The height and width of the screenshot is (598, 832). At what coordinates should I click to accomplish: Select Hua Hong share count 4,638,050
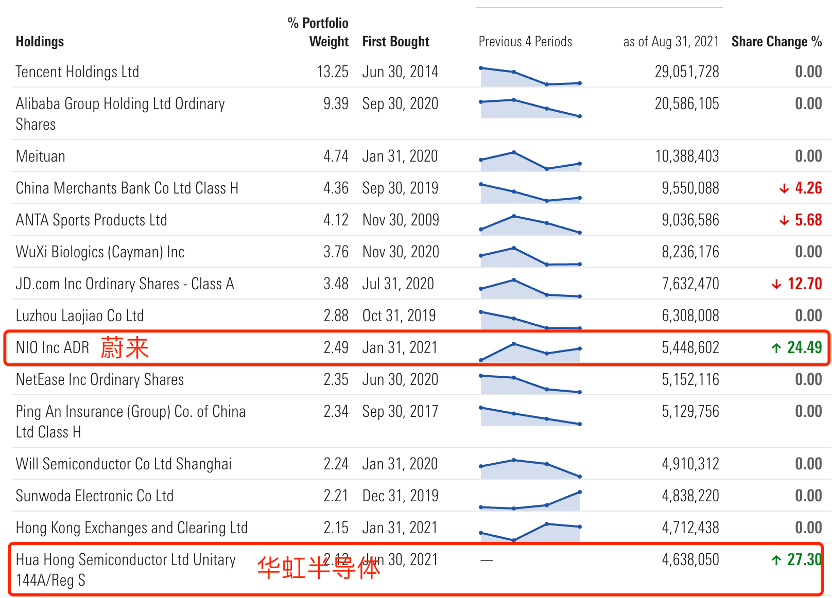pyautogui.click(x=690, y=559)
